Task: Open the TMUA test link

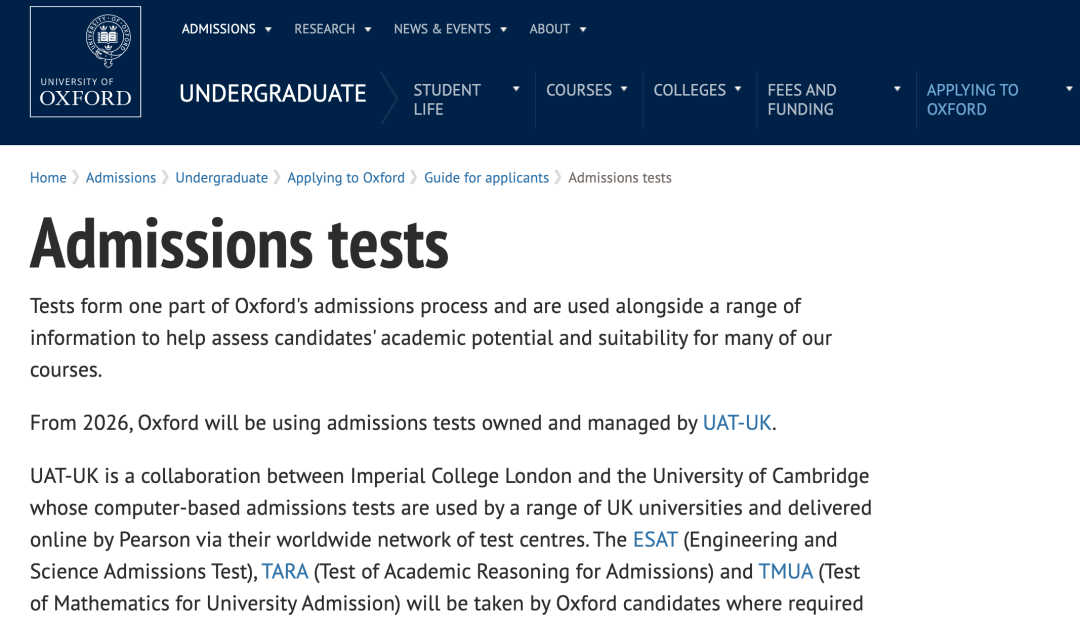Action: (x=786, y=572)
